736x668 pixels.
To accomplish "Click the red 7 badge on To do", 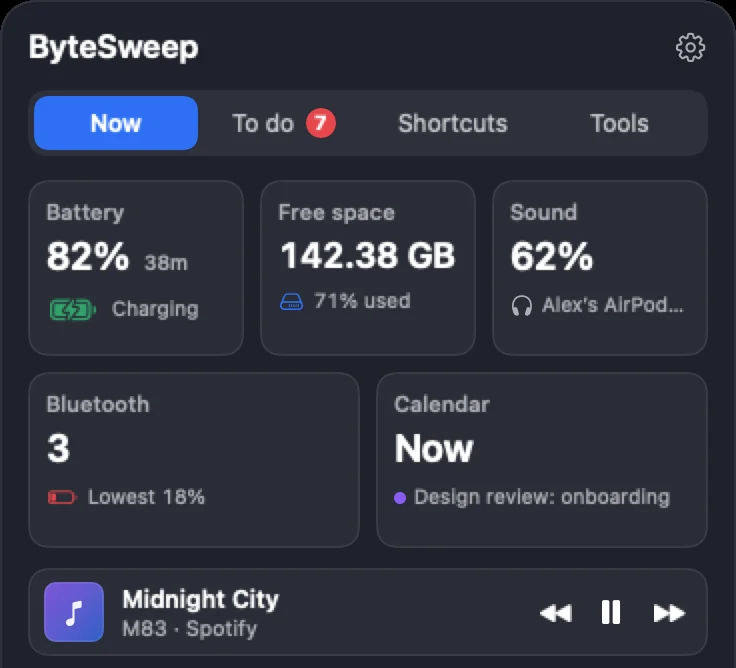I will pos(321,123).
